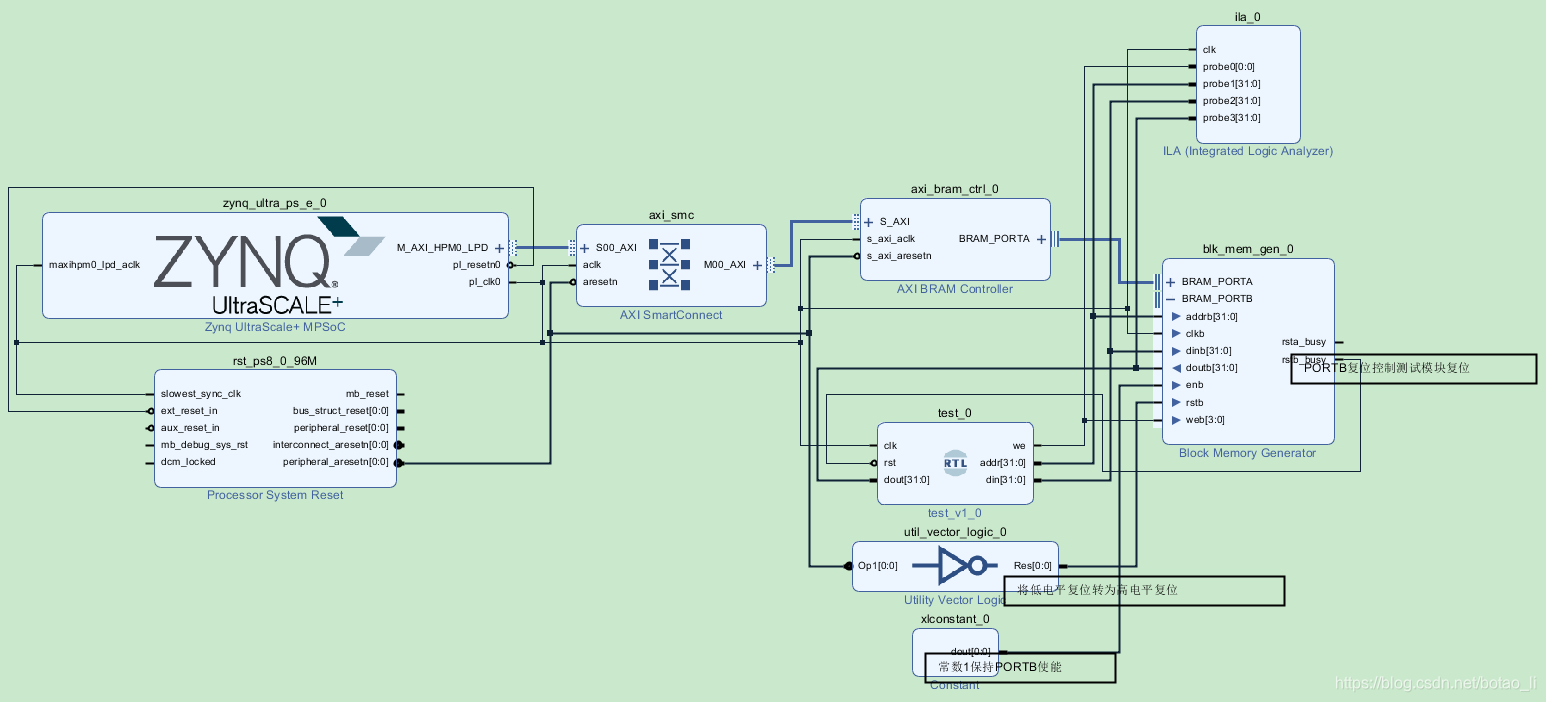Click the Processor System Reset label
Image resolution: width=1546 pixels, height=702 pixels.
tap(275, 495)
